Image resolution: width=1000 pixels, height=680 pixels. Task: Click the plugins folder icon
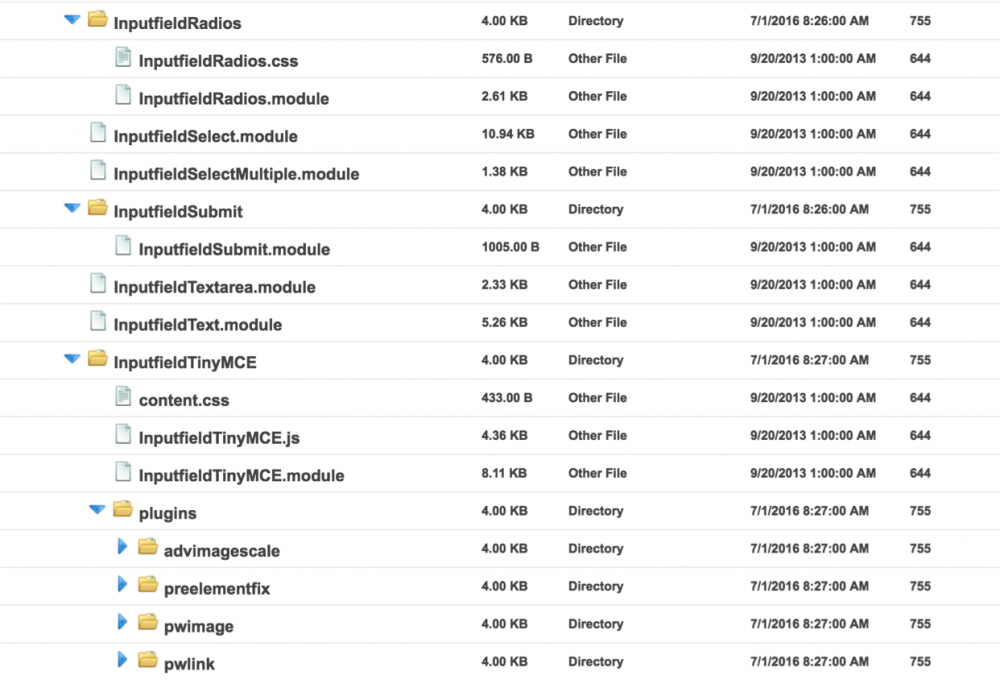click(x=123, y=511)
